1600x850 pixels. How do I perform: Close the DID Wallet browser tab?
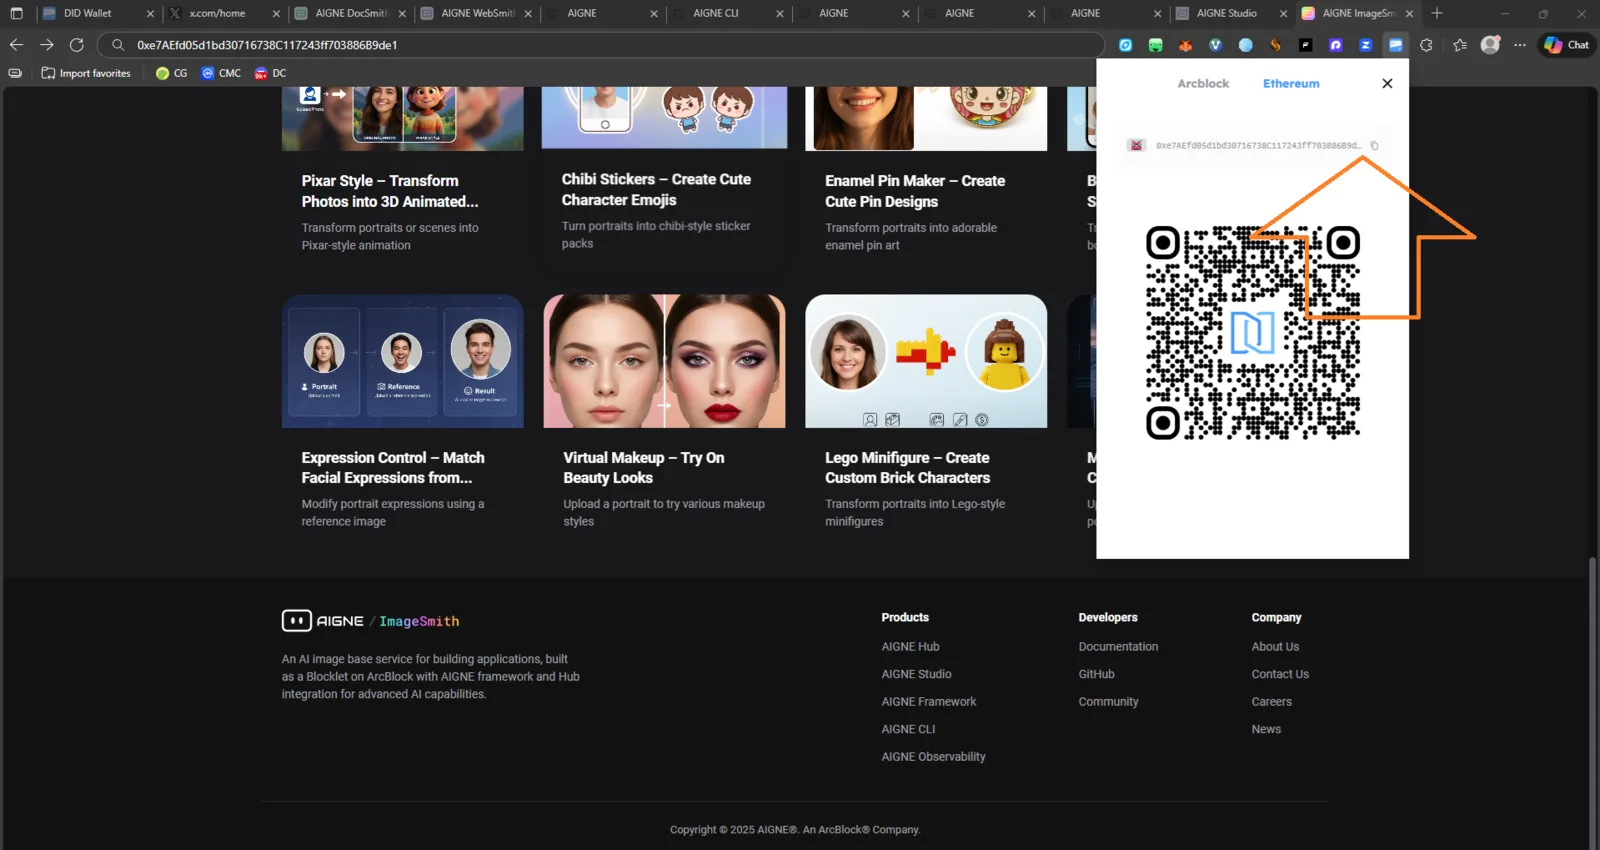pos(150,14)
